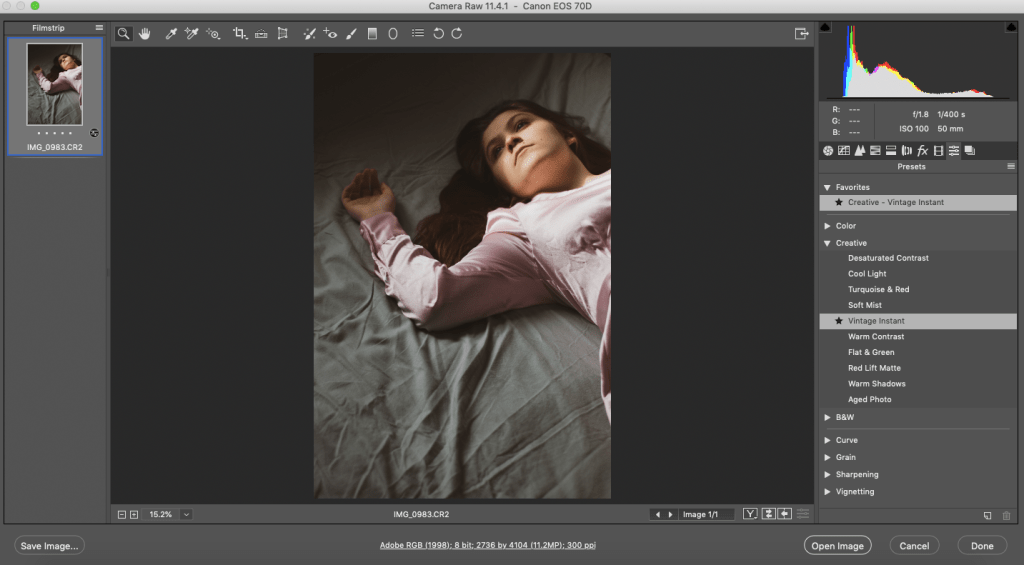Select the White Balance eyedropper tool

click(171, 33)
